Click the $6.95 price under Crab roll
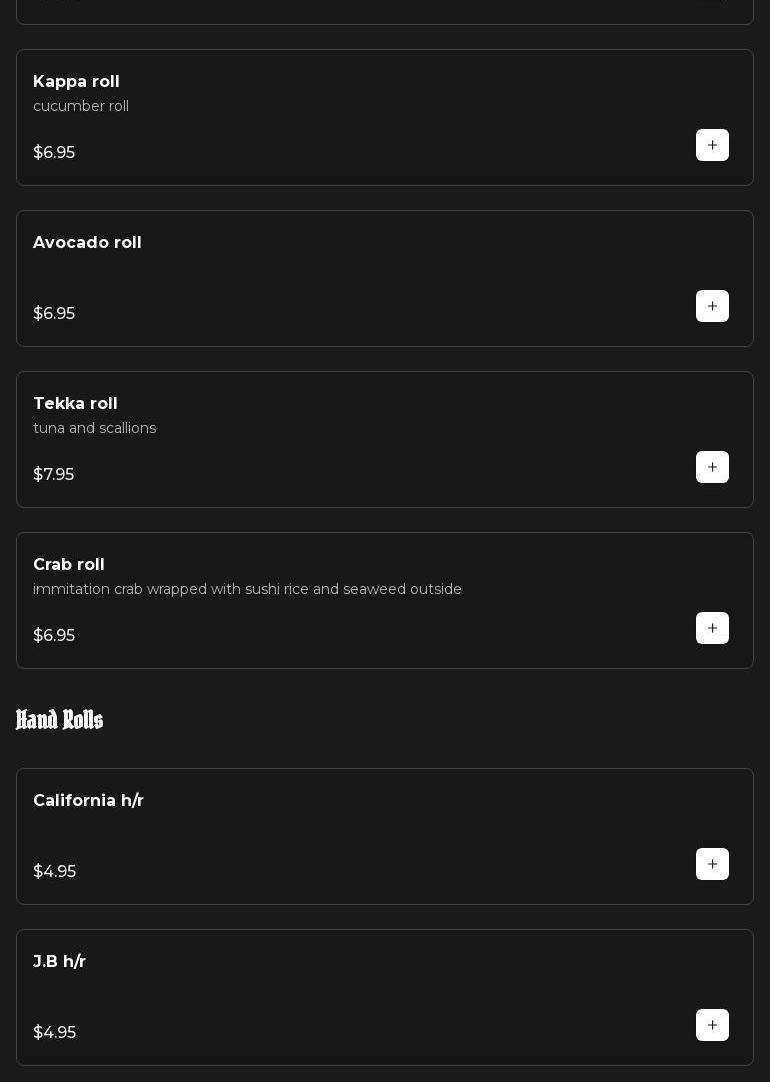The image size is (770, 1082). [x=54, y=635]
